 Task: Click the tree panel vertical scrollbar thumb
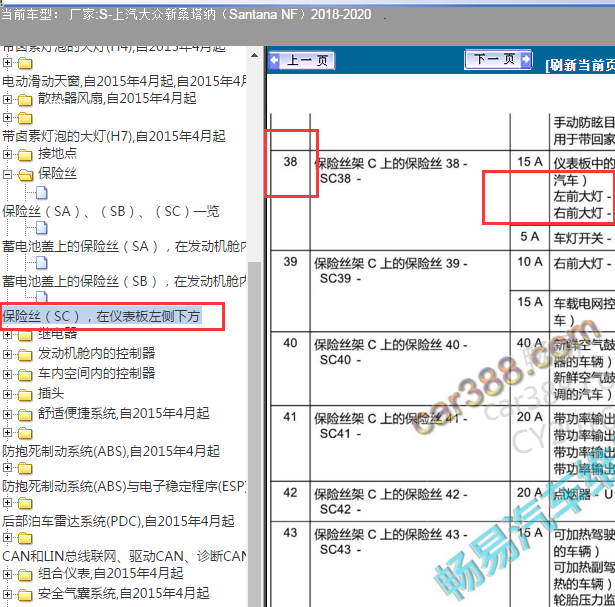point(255,433)
